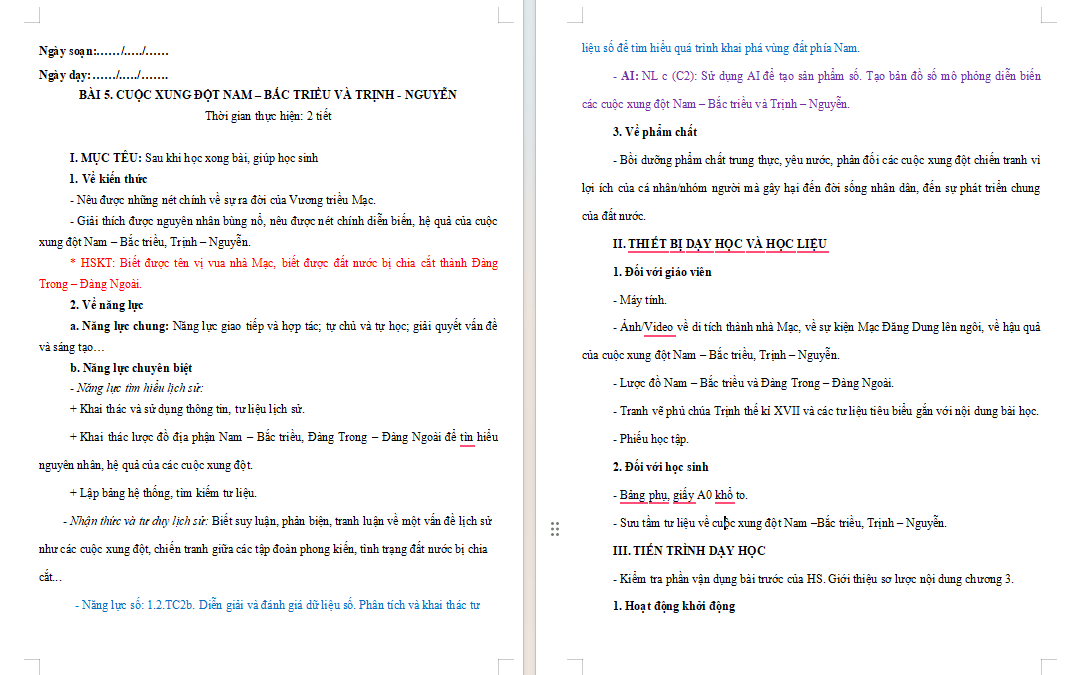Click the title 'BÀI 5. CUỘC XUNG ĐỘT NAM – BẮC TRIỀU'

click(x=268, y=94)
